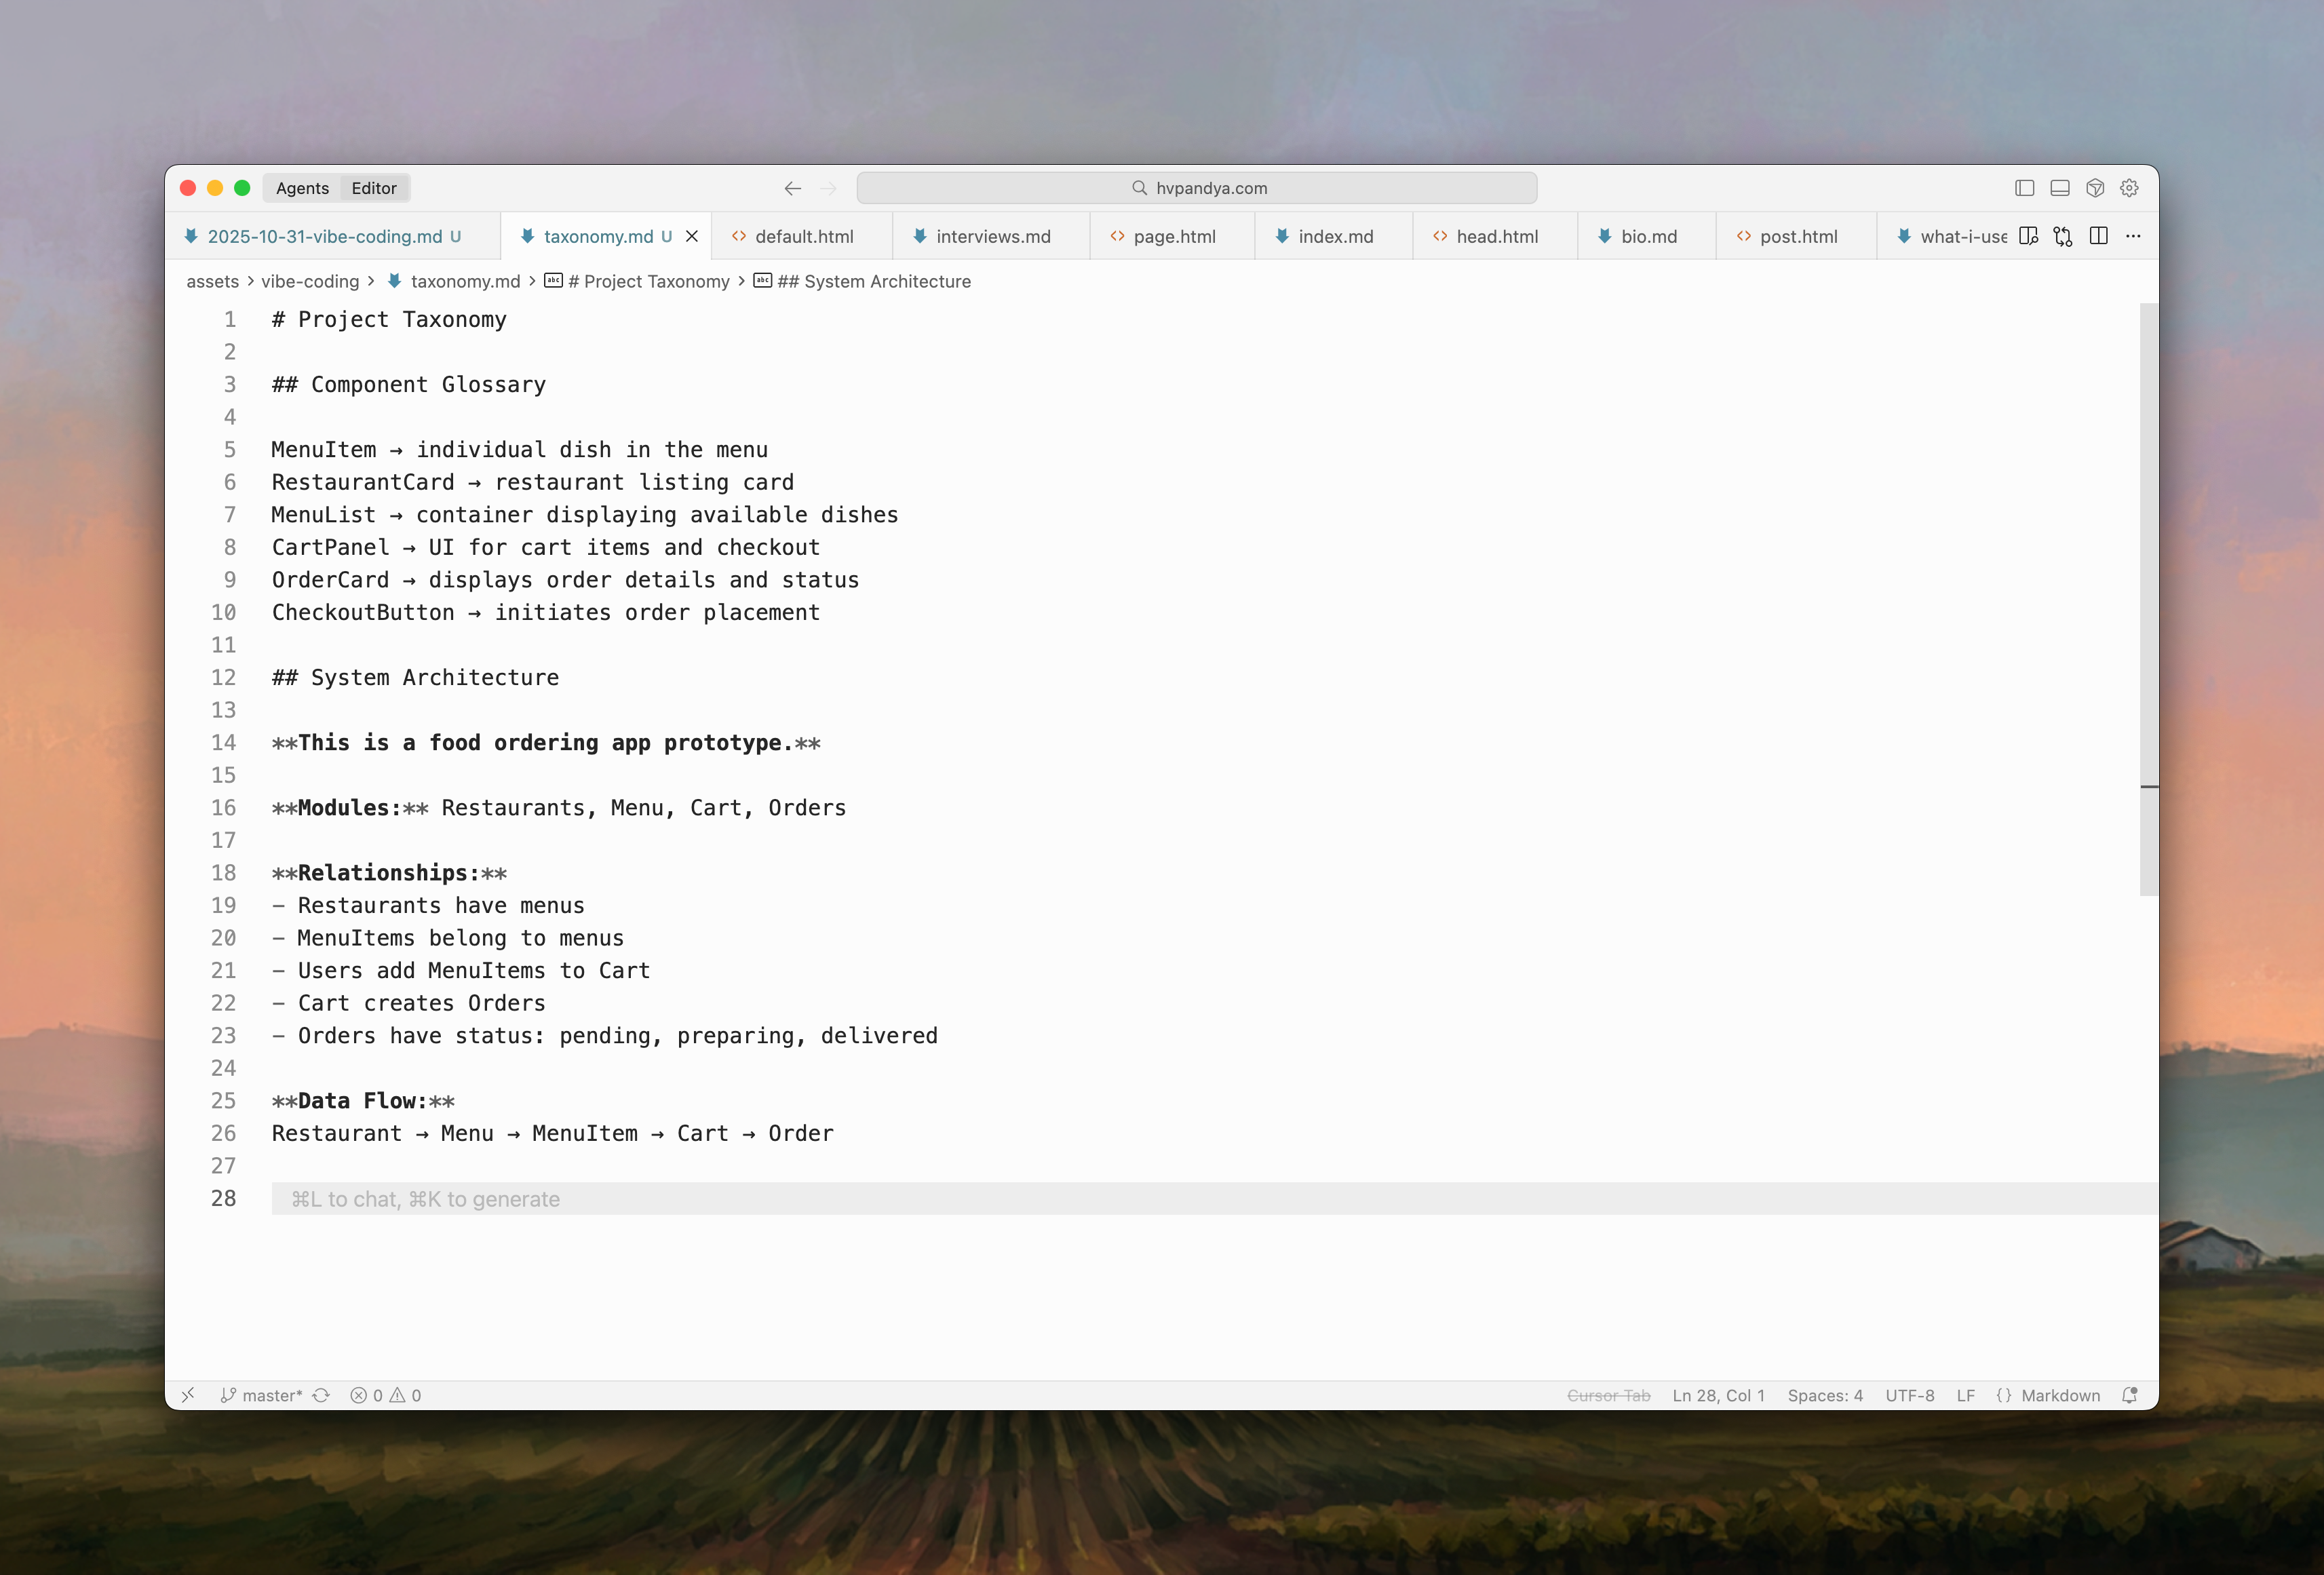Click the synchronize changes icon
The width and height of the screenshot is (2324, 1575).
pyautogui.click(x=321, y=1395)
